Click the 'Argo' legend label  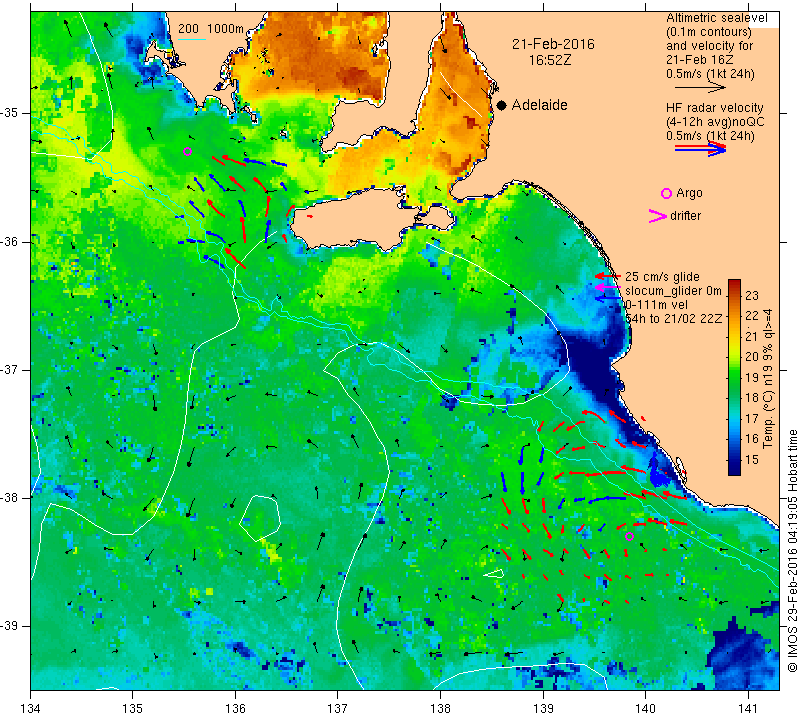[x=689, y=193]
